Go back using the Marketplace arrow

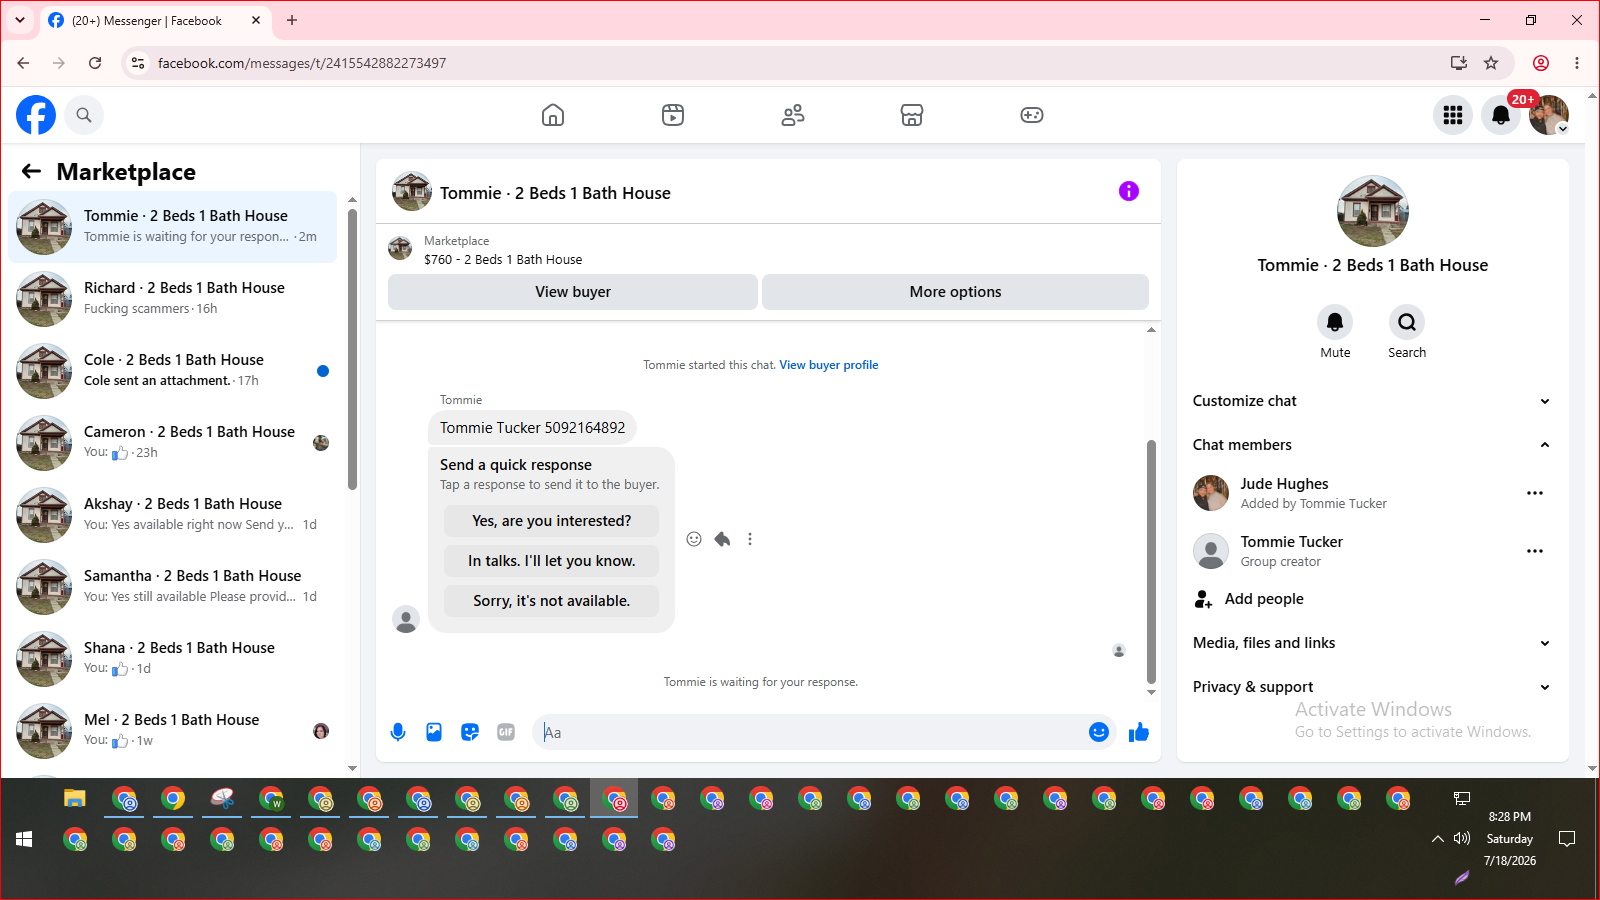click(x=32, y=171)
